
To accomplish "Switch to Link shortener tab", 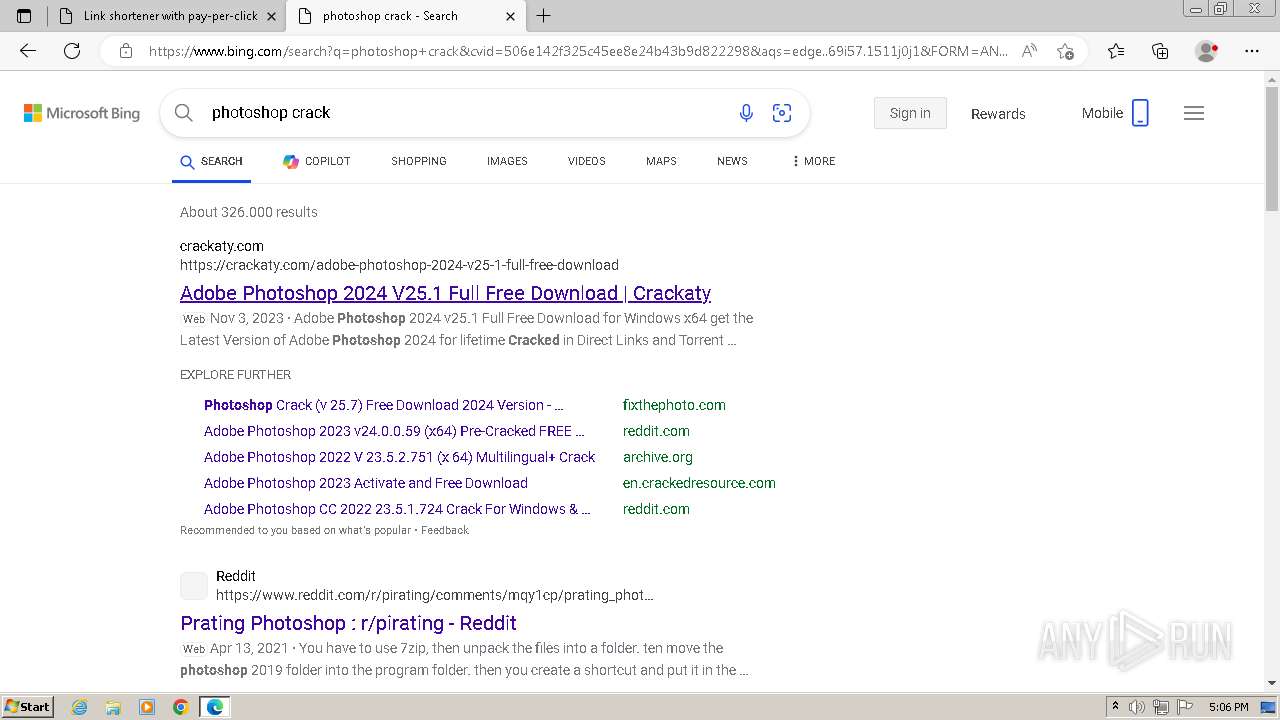I will pyautogui.click(x=165, y=16).
